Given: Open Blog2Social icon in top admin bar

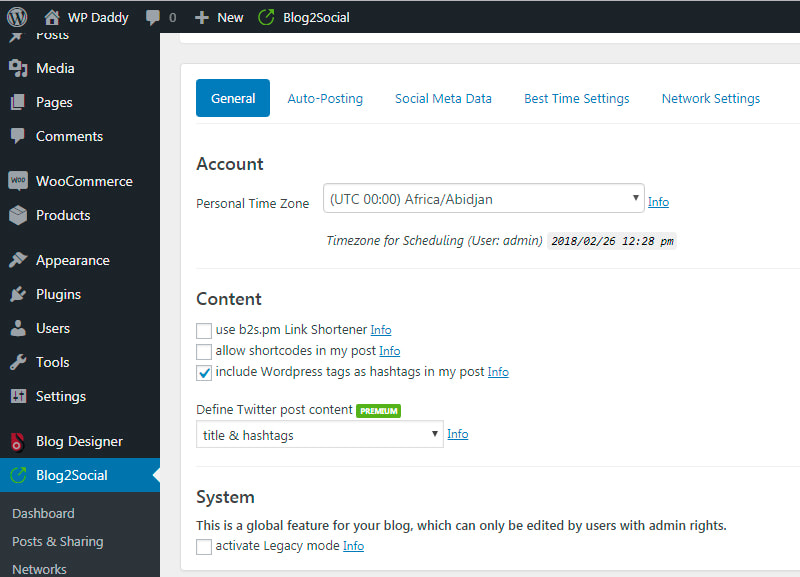Looking at the screenshot, I should pyautogui.click(x=266, y=17).
